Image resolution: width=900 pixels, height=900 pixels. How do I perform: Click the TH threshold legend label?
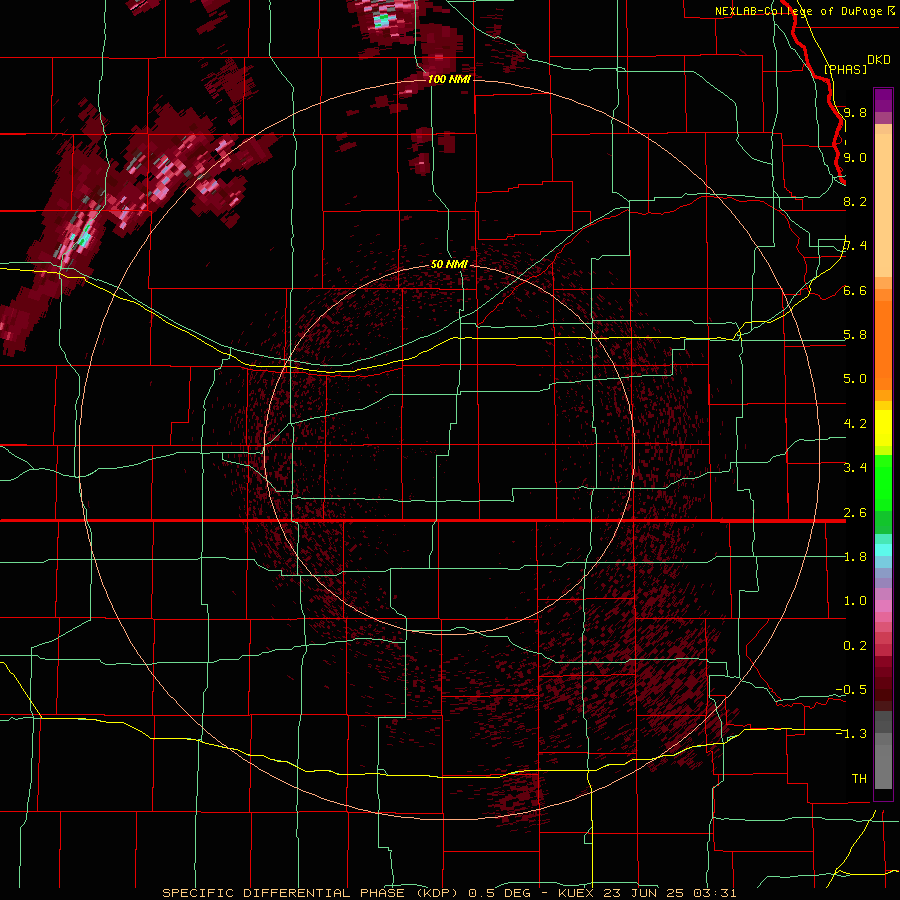(859, 778)
